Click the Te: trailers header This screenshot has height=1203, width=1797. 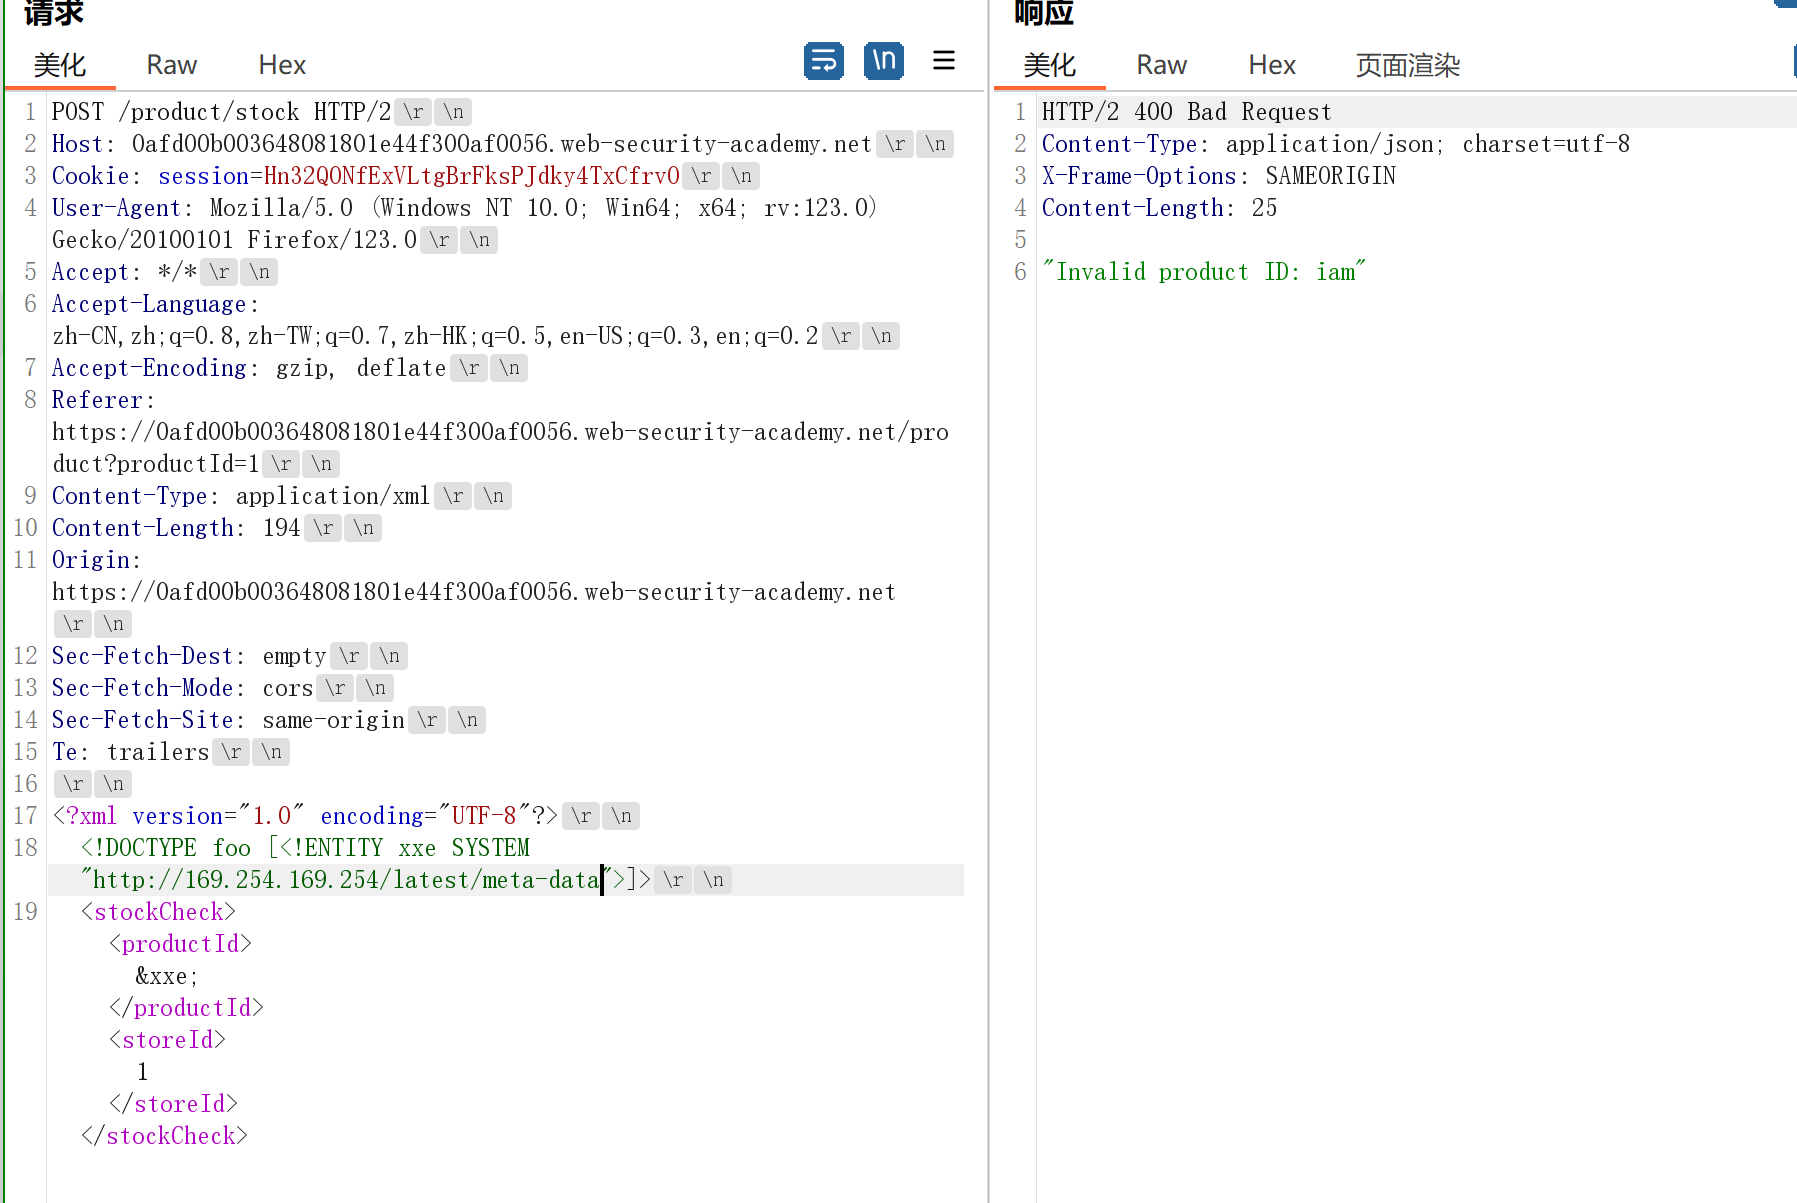130,752
